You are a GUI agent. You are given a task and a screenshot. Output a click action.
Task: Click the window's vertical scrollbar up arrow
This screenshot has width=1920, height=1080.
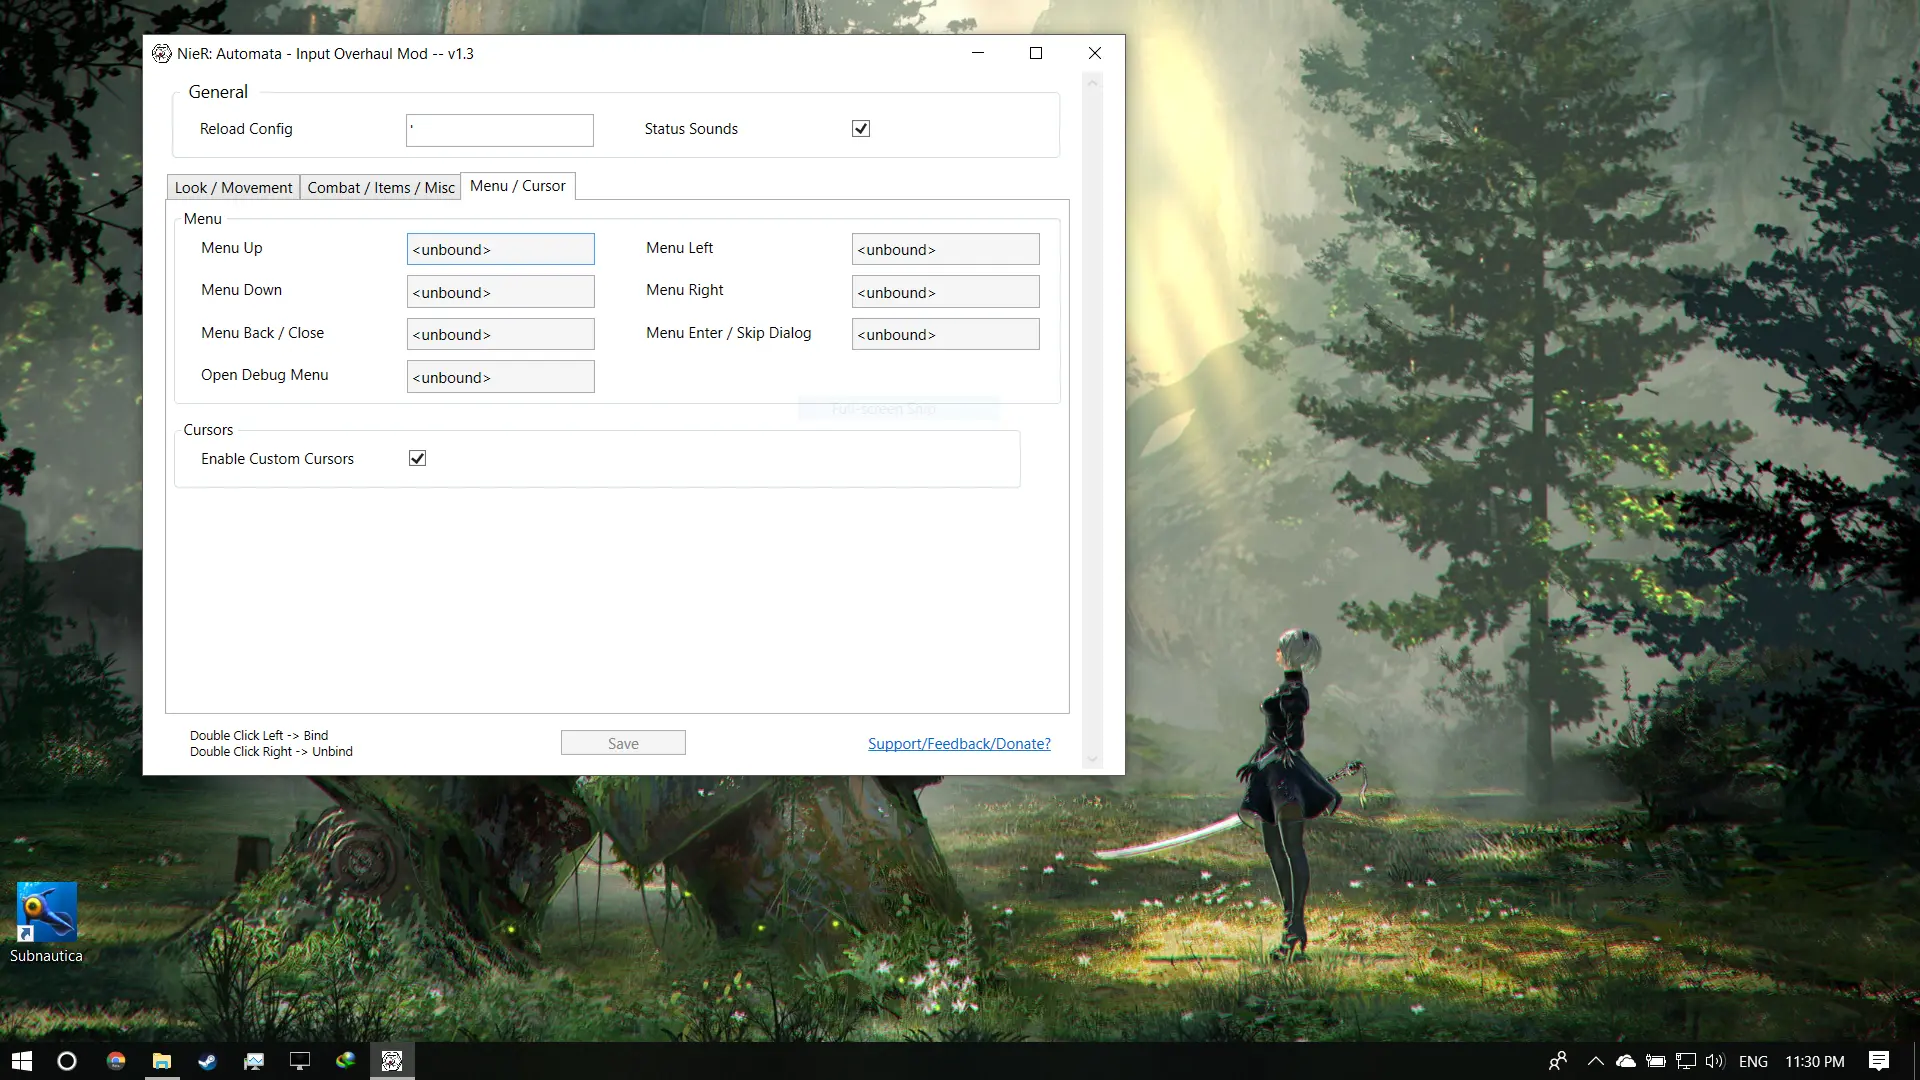1092,83
